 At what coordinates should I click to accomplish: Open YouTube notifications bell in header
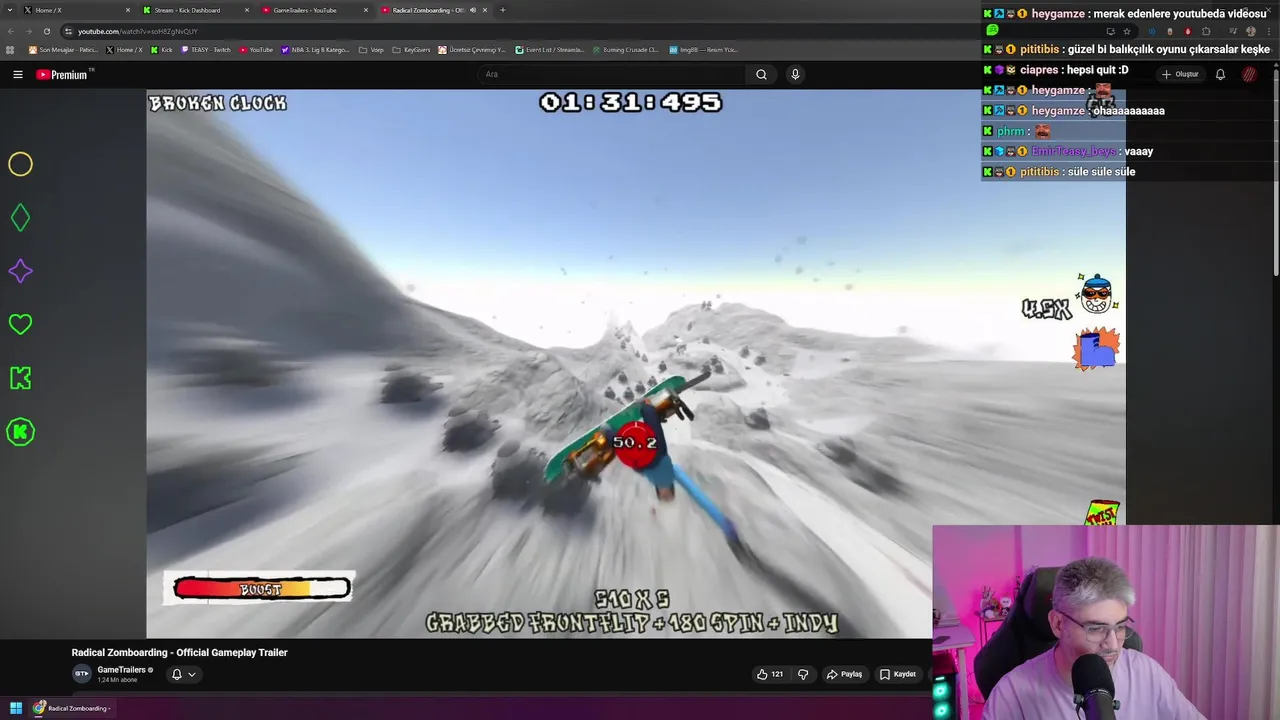click(x=1220, y=74)
